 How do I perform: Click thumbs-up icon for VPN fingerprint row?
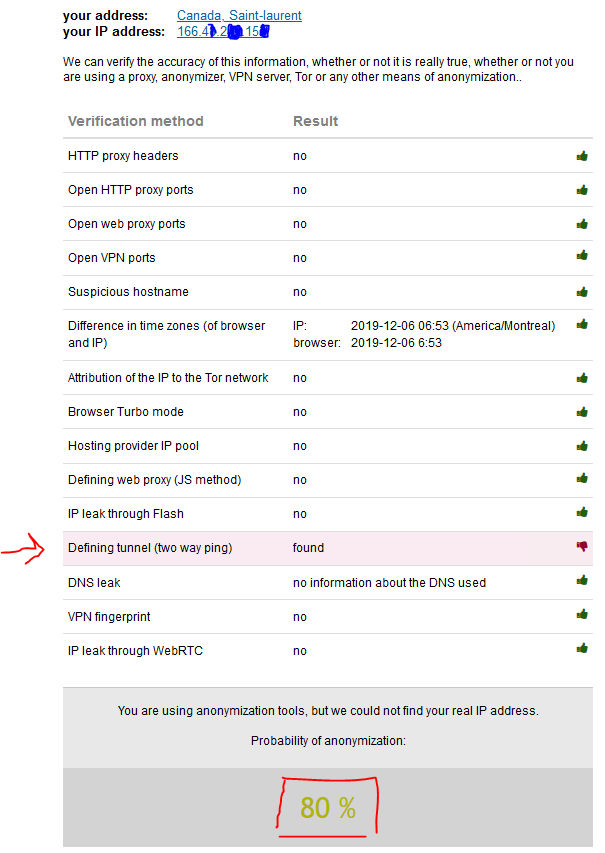point(582,614)
